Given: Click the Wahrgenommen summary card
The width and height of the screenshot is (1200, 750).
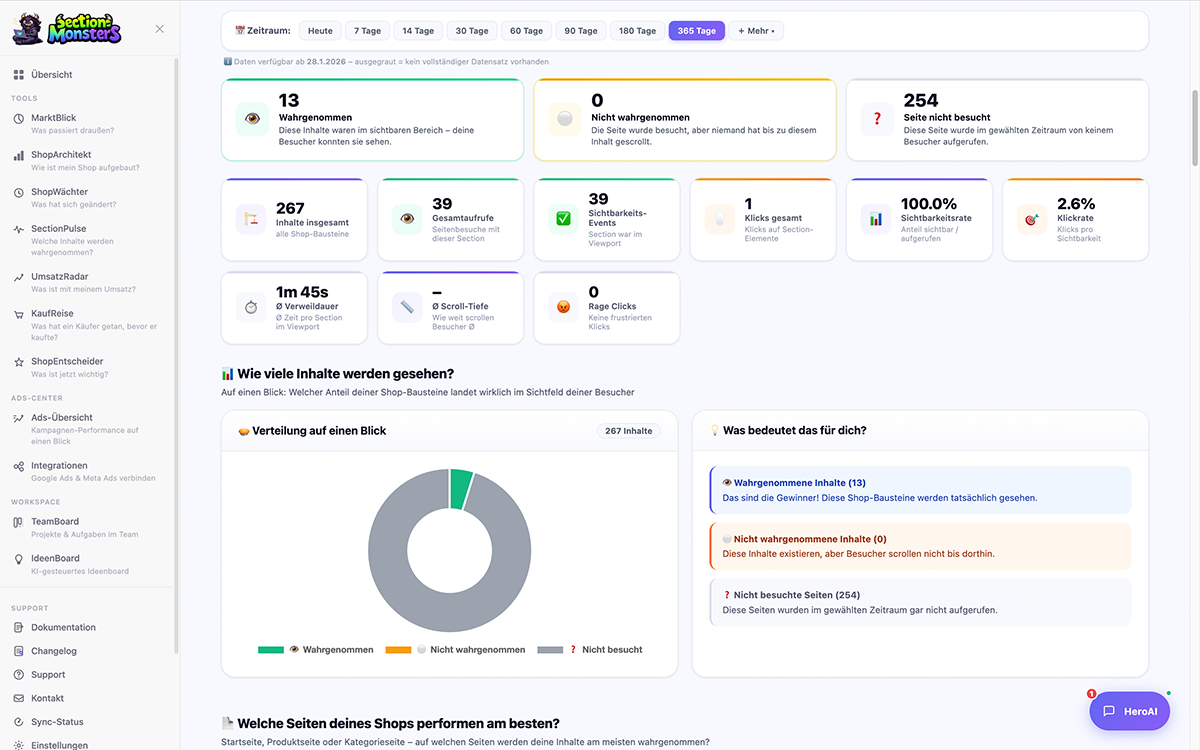Looking at the screenshot, I should [x=372, y=120].
